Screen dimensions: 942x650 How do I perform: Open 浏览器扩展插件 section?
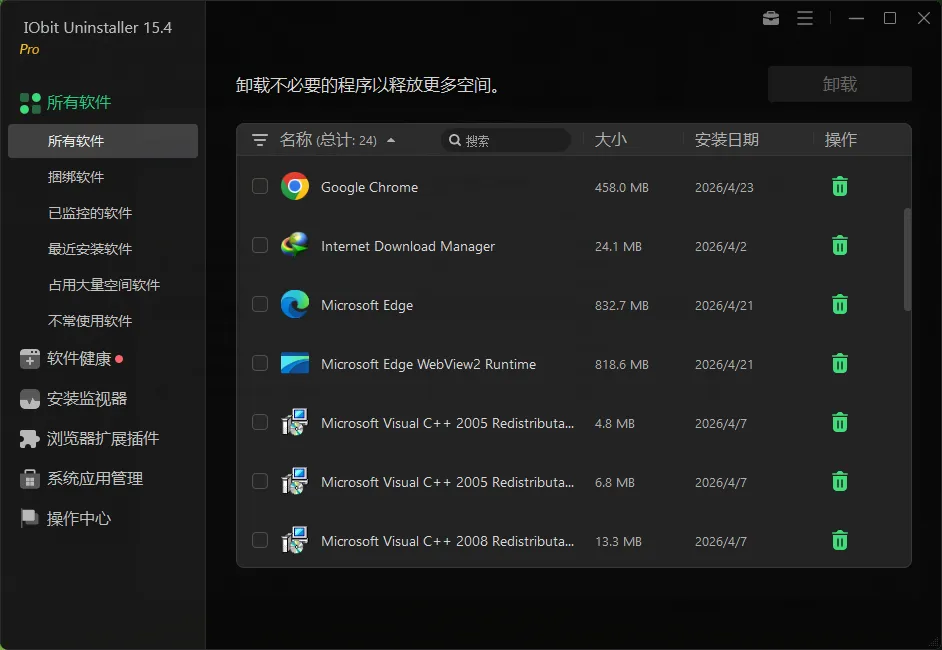103,439
